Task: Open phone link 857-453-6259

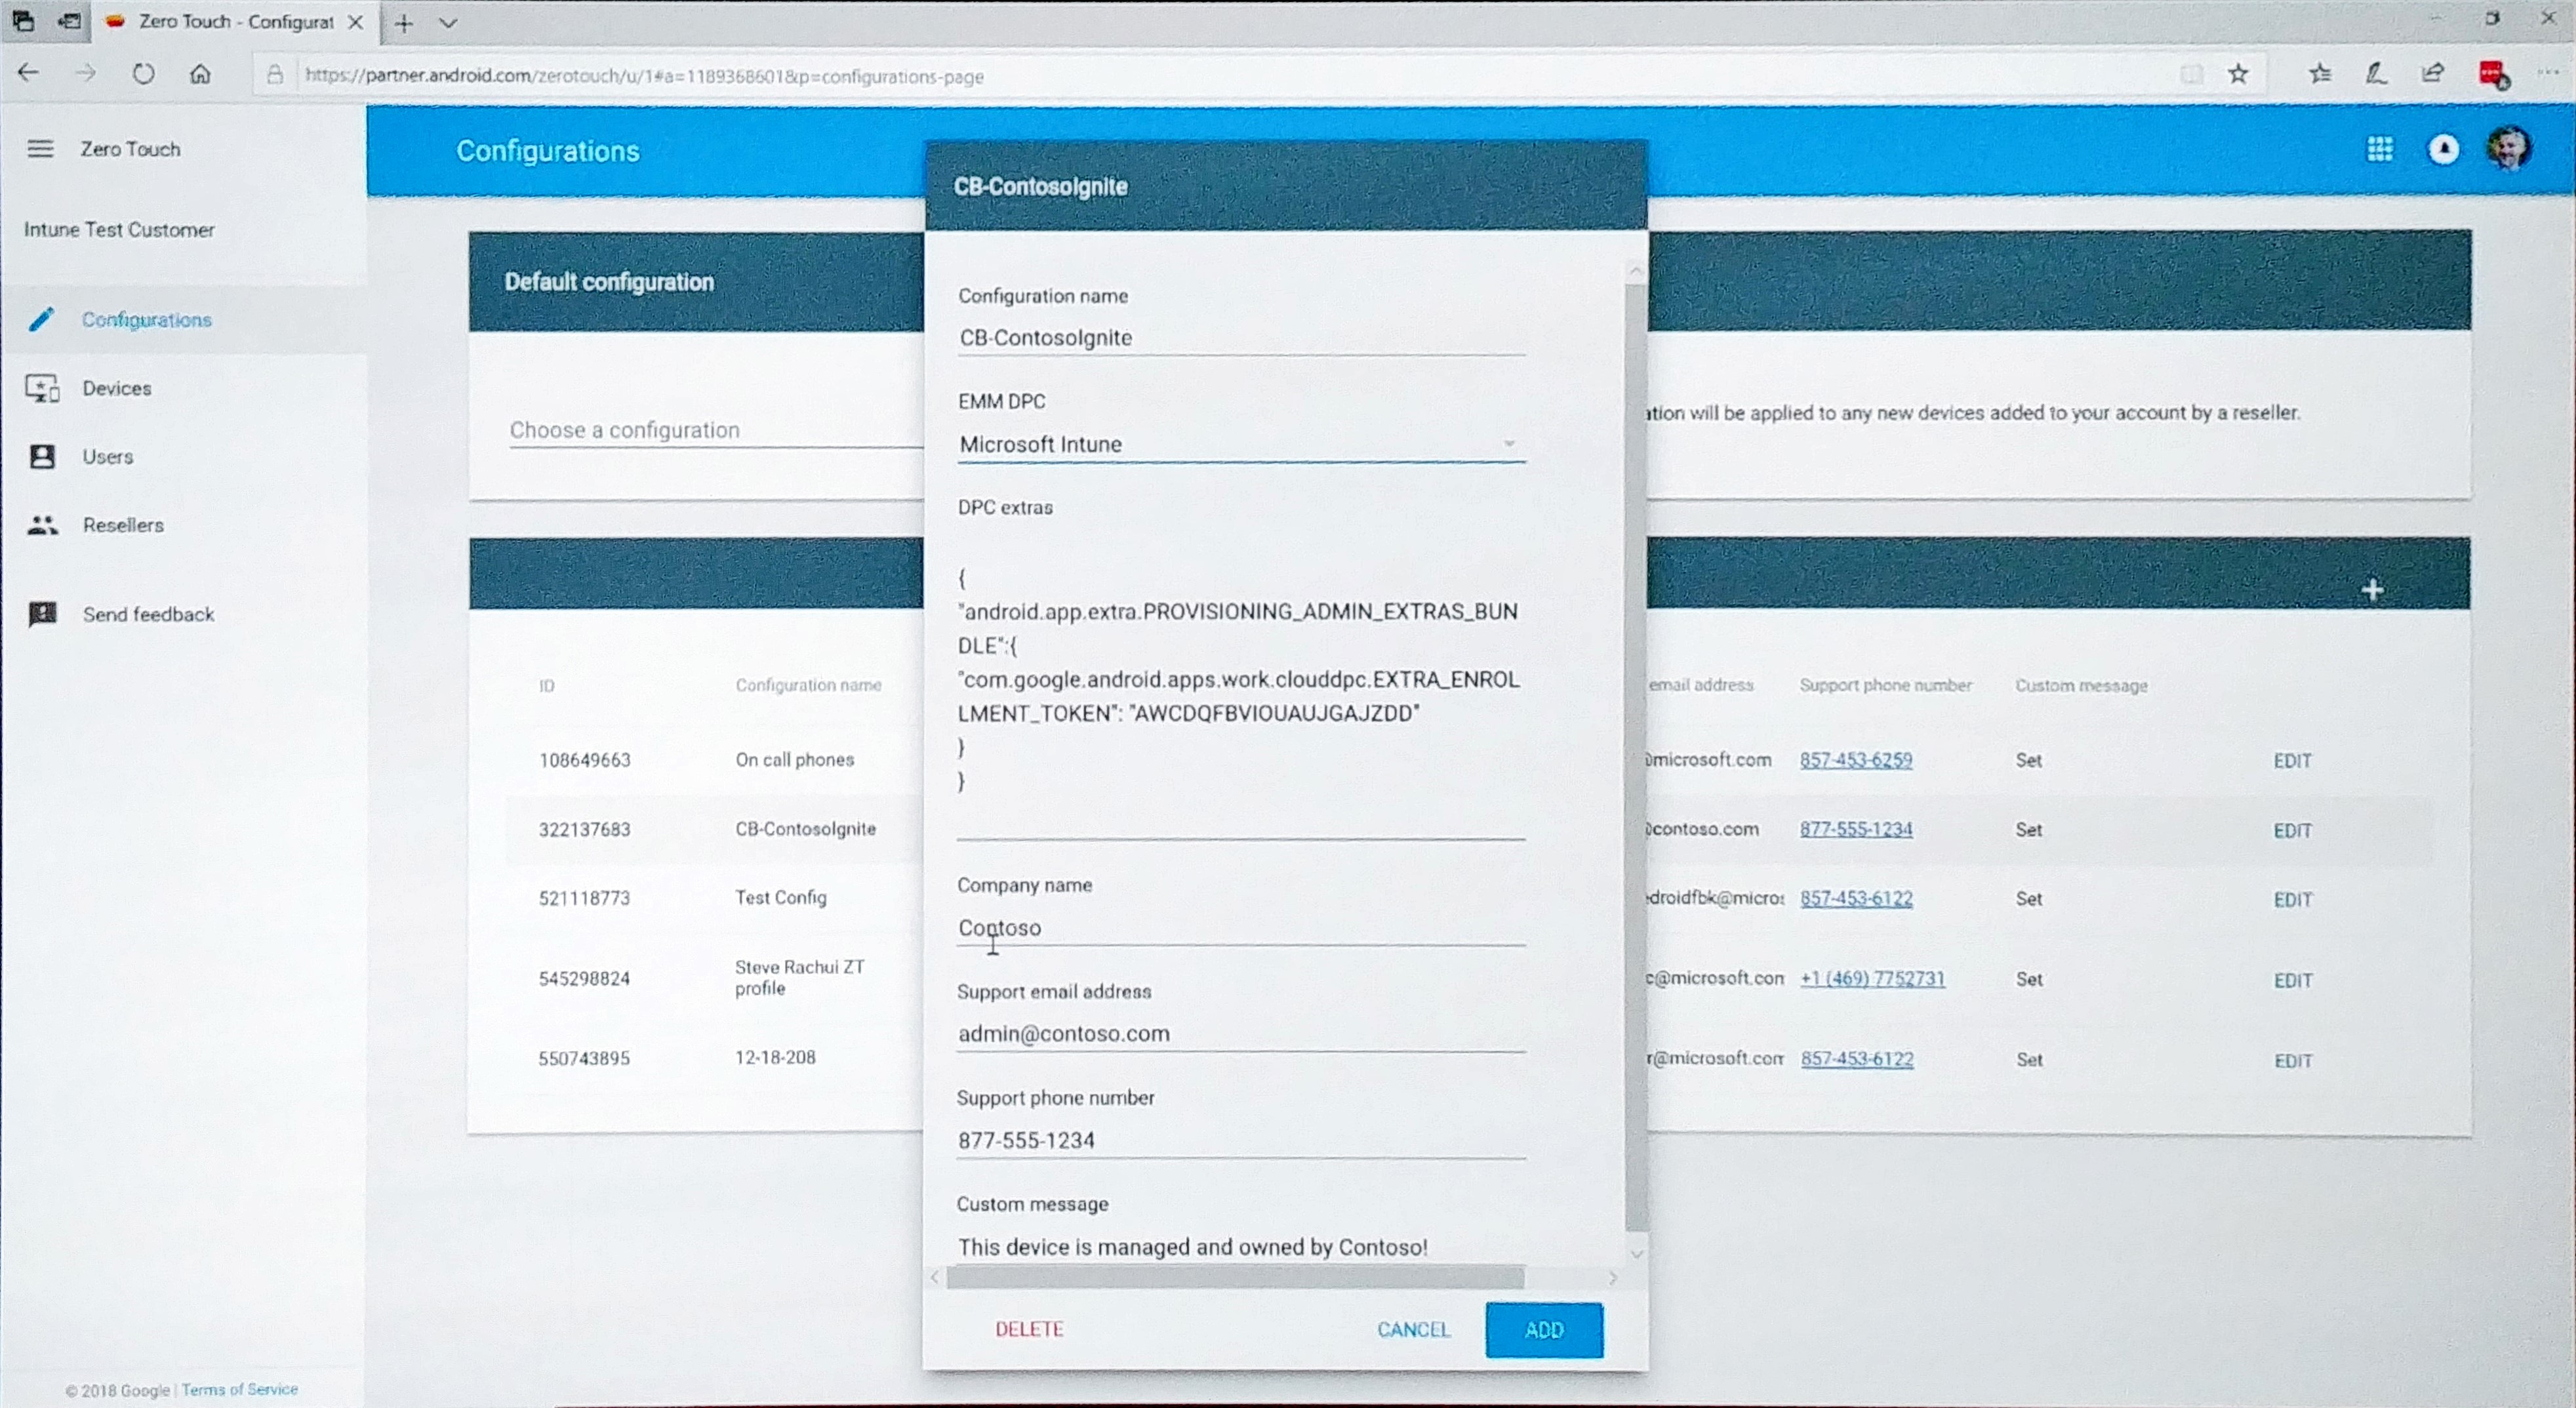Action: coord(1856,760)
